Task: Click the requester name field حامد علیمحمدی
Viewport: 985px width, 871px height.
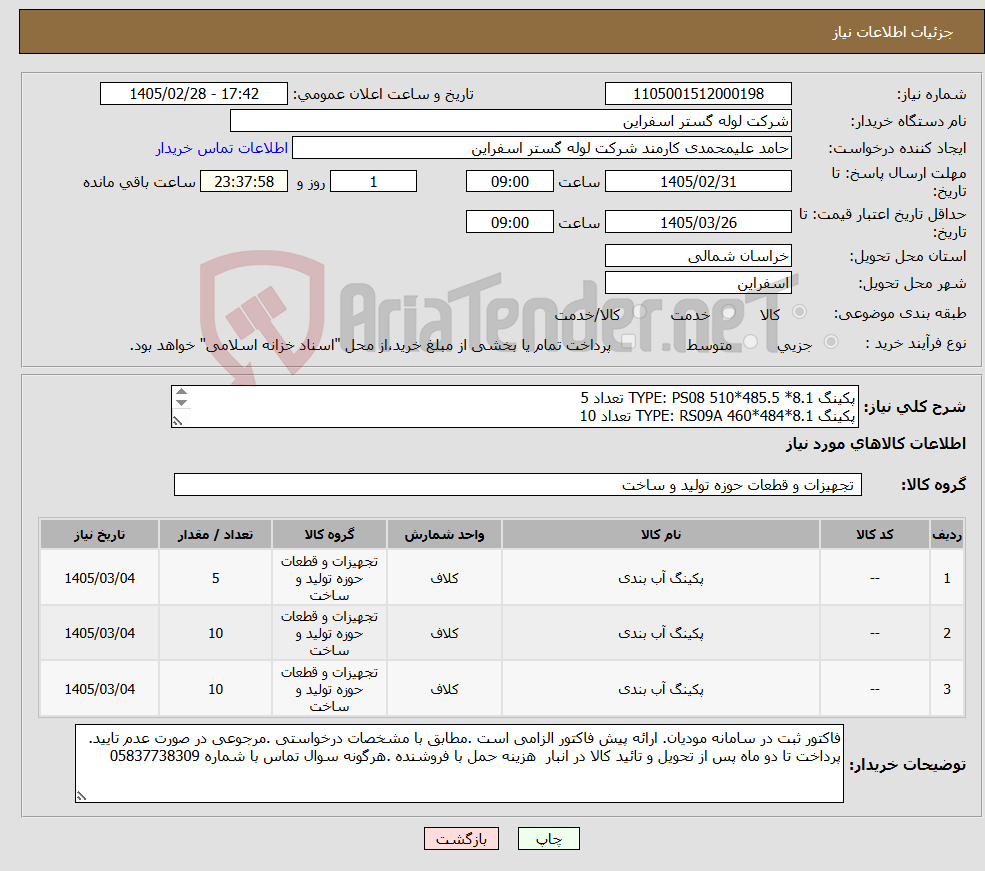Action: 541,148
